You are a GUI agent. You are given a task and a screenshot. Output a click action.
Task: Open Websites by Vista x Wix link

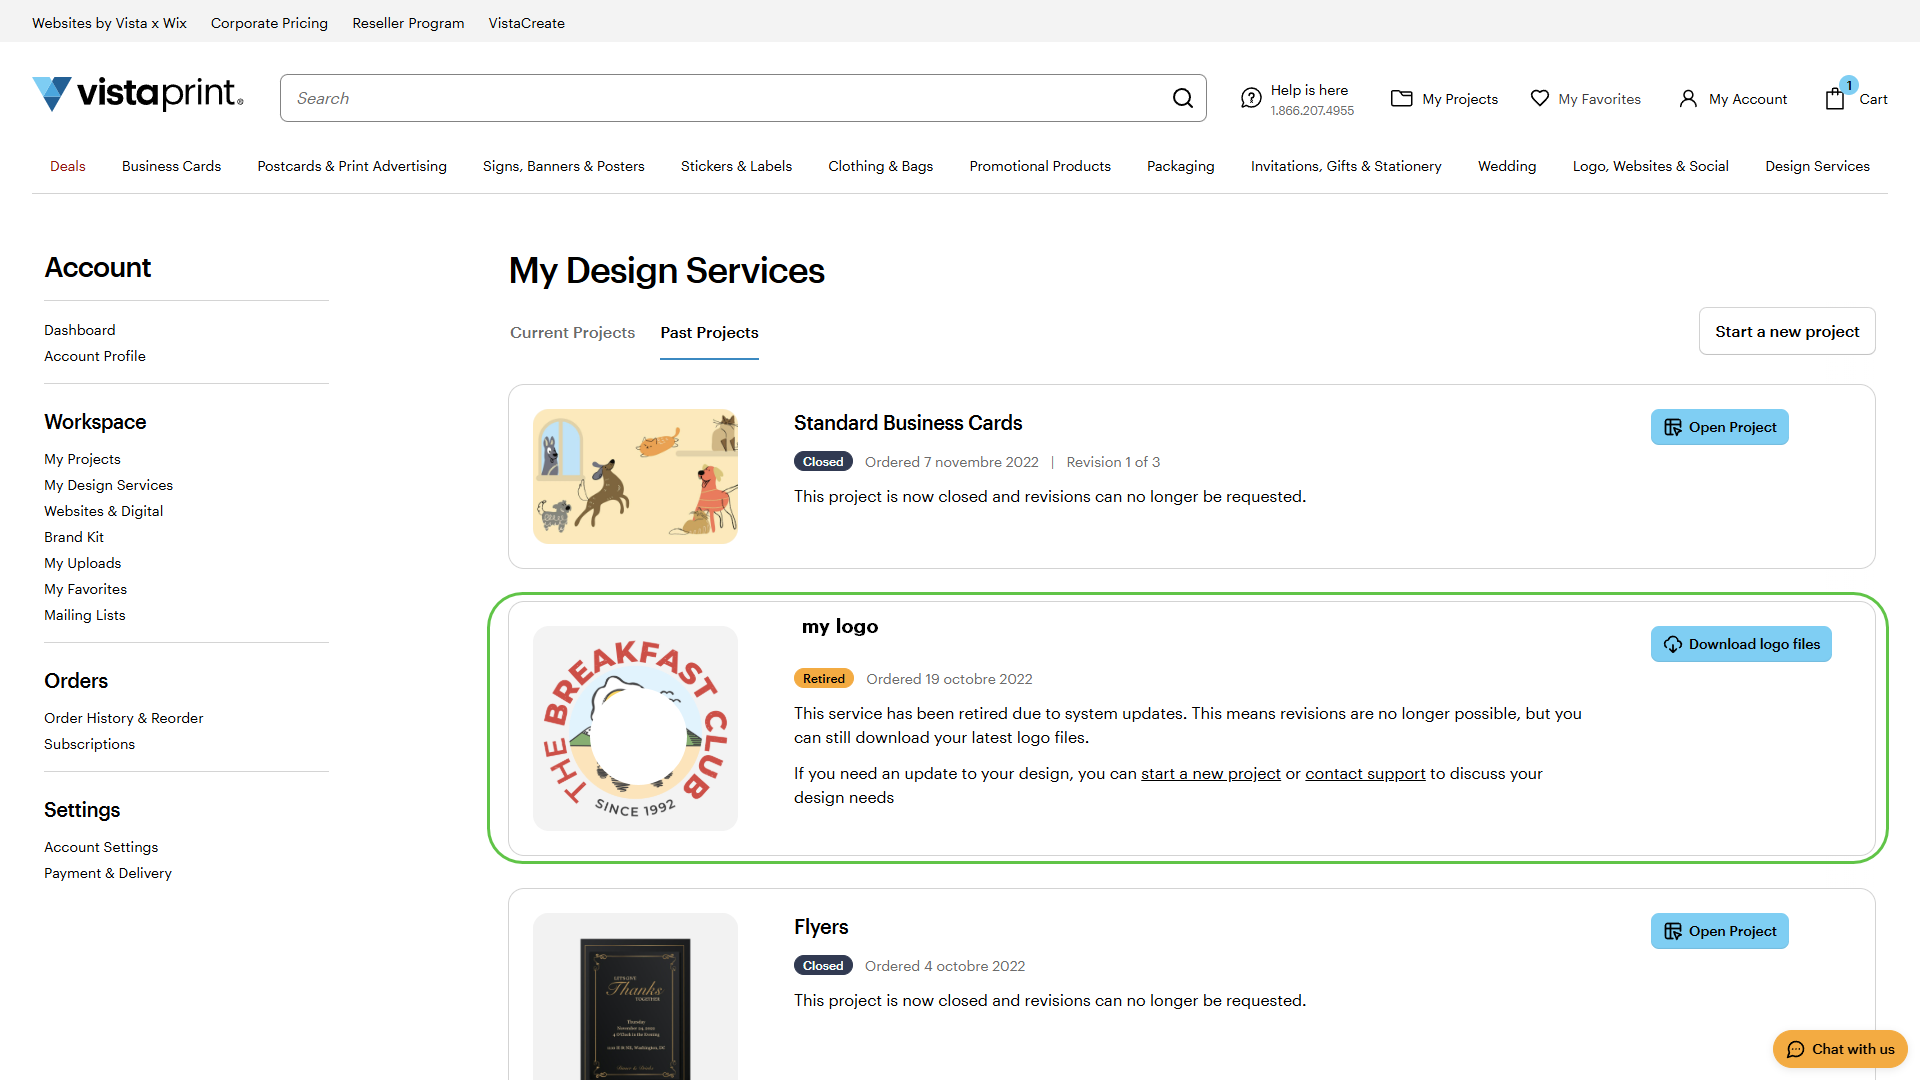(x=109, y=23)
